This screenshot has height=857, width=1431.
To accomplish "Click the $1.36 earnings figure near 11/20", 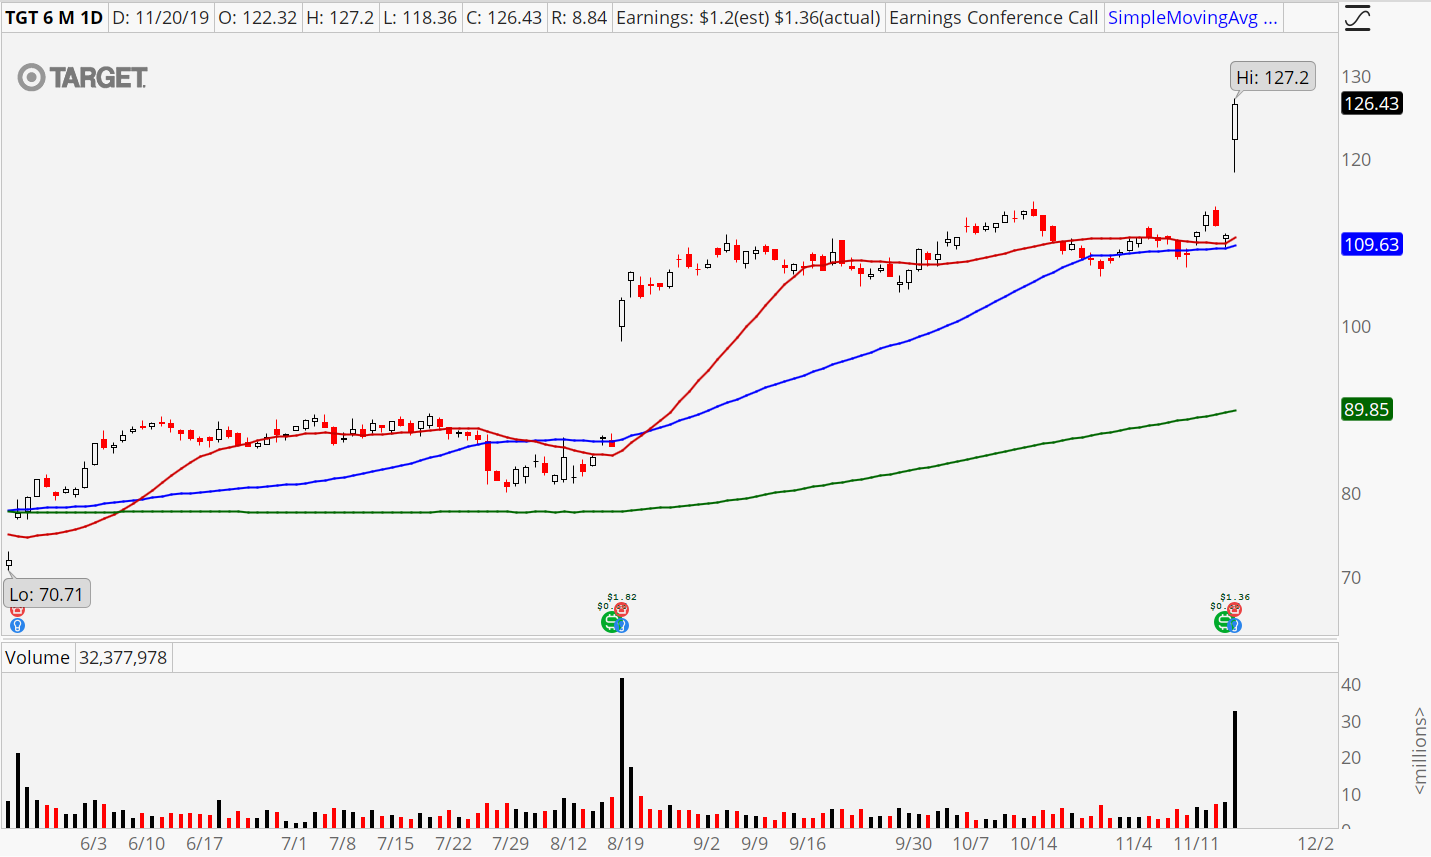I will pos(1235,597).
